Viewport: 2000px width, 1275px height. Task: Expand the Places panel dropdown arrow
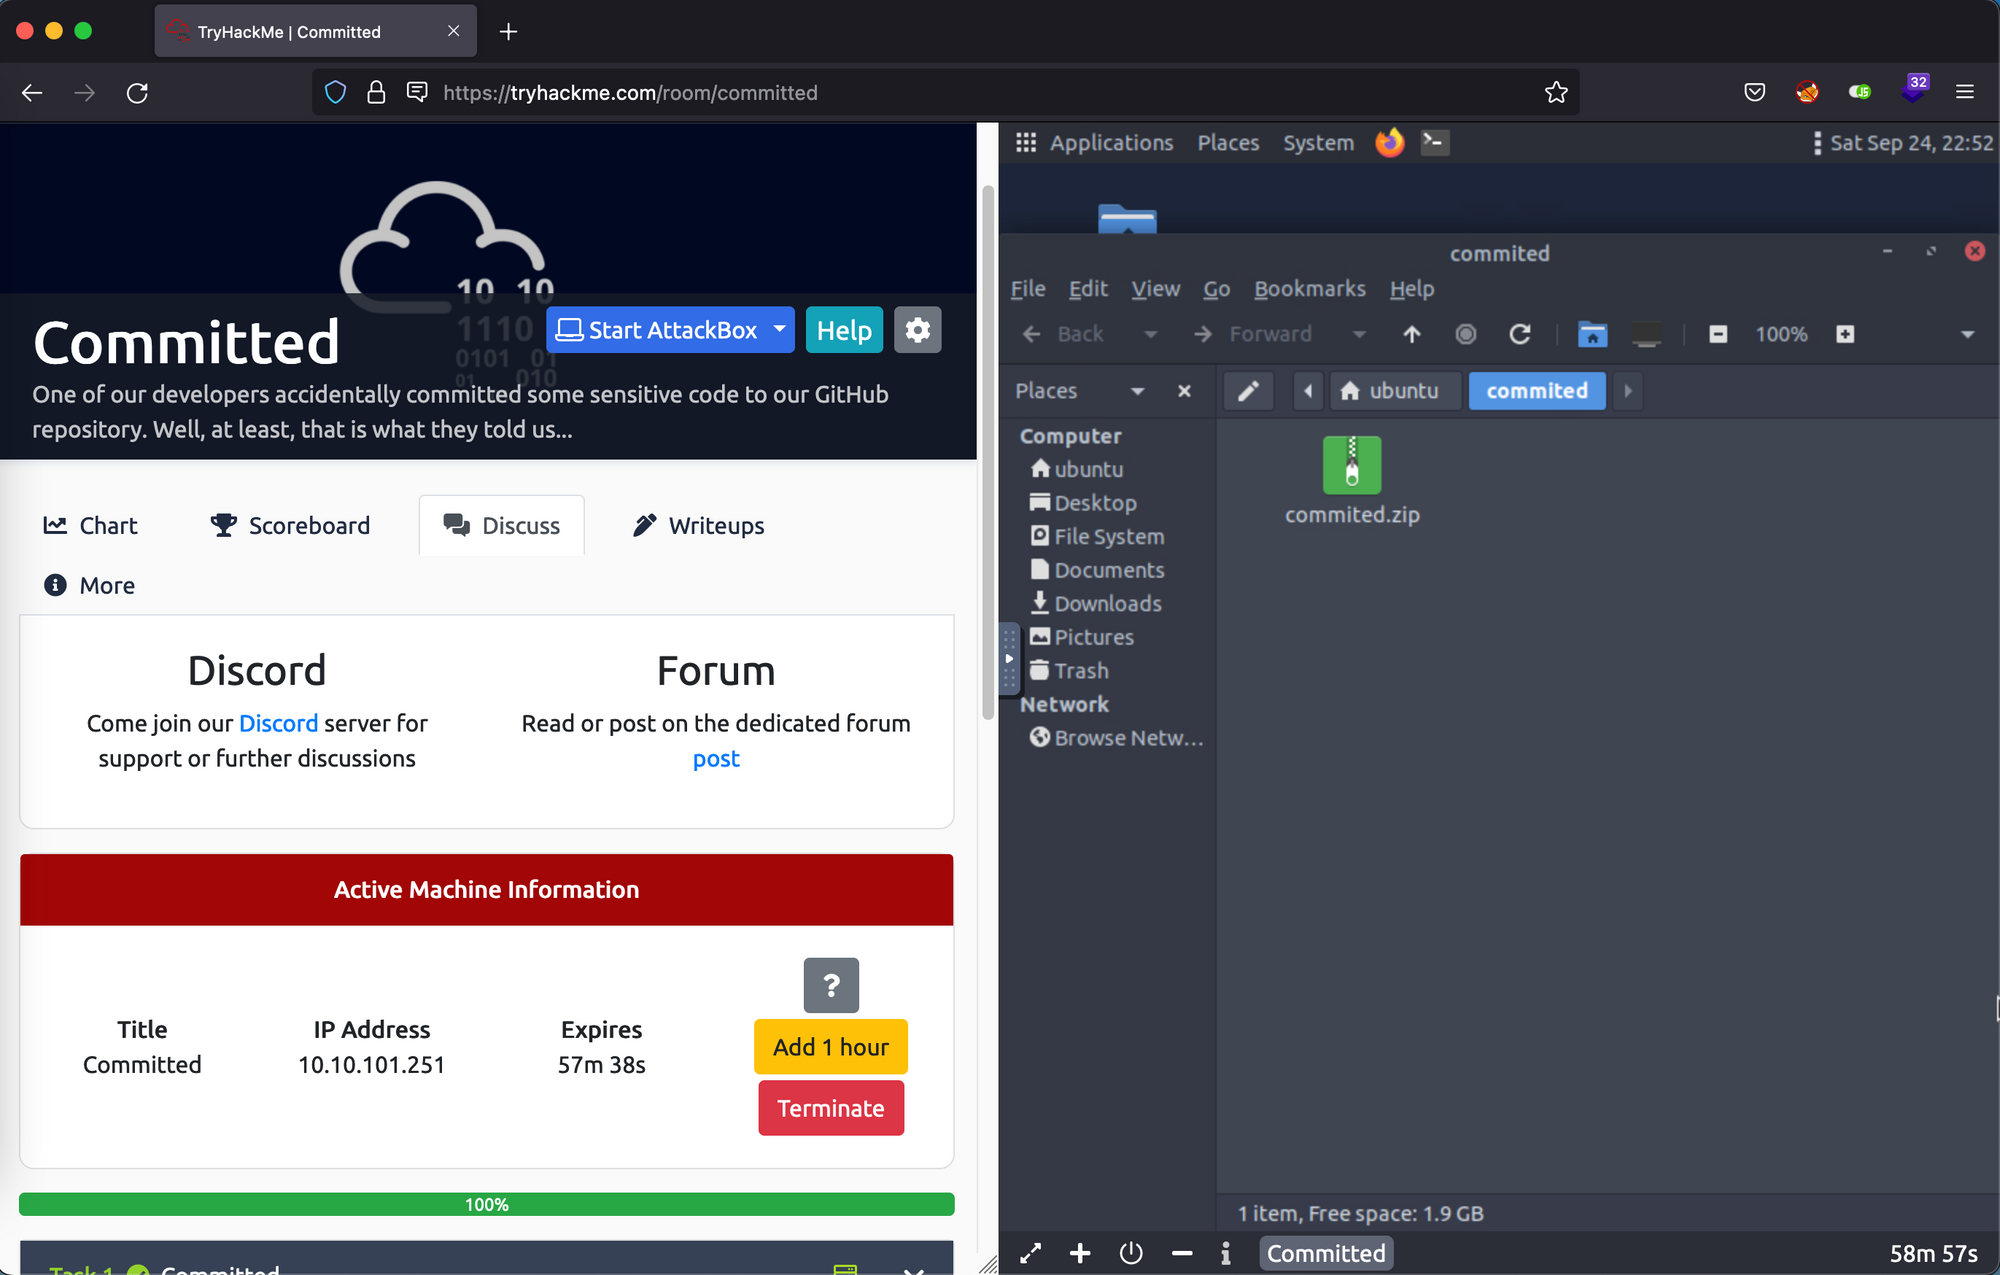[1137, 391]
